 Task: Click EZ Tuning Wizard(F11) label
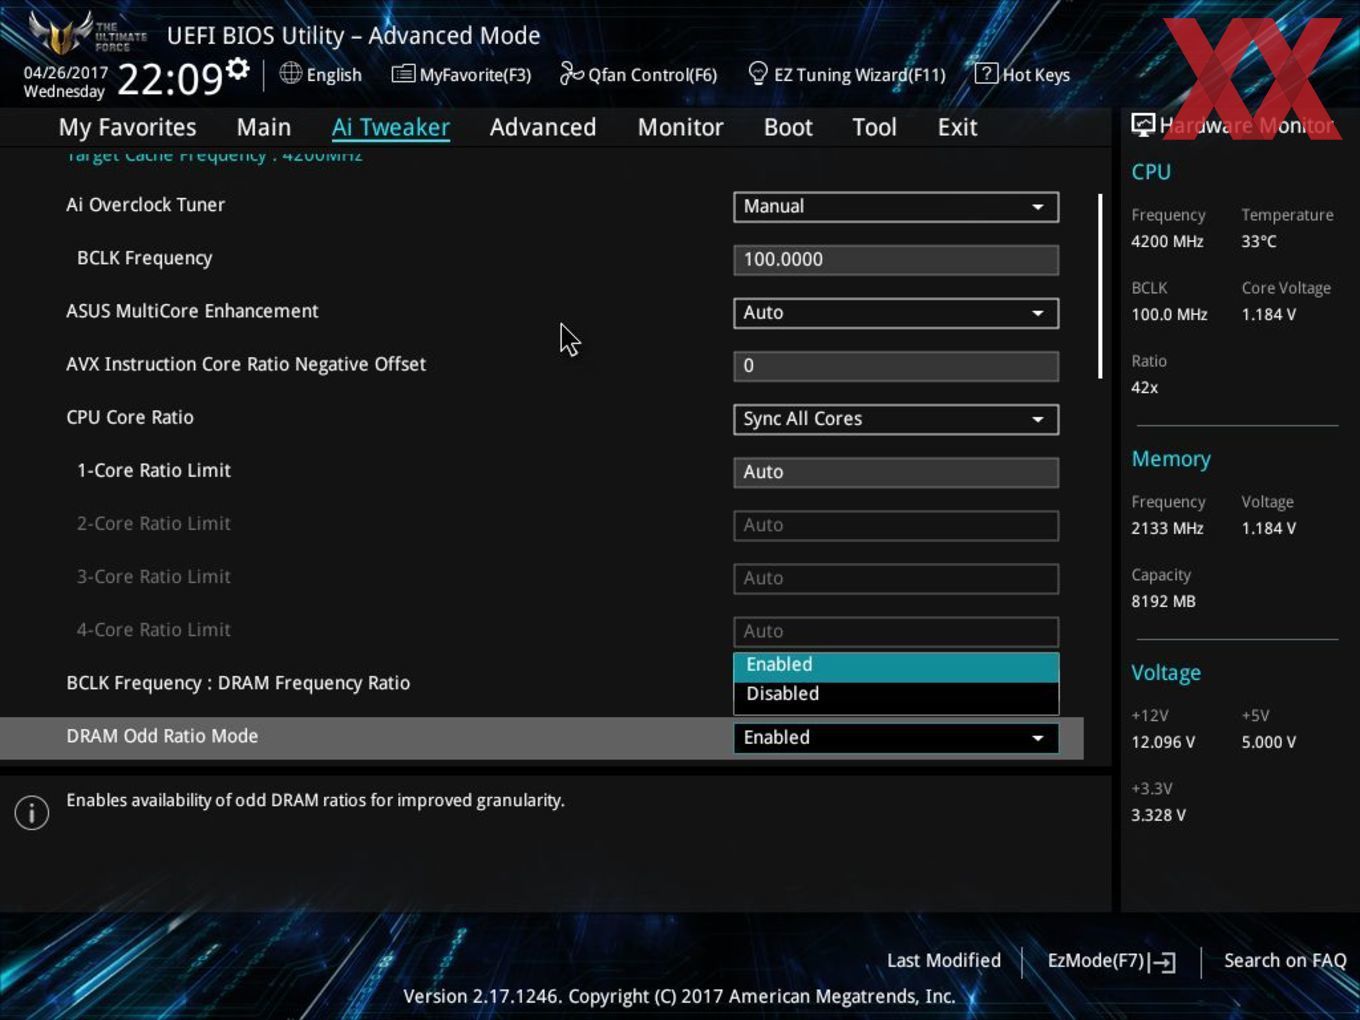[x=860, y=75]
